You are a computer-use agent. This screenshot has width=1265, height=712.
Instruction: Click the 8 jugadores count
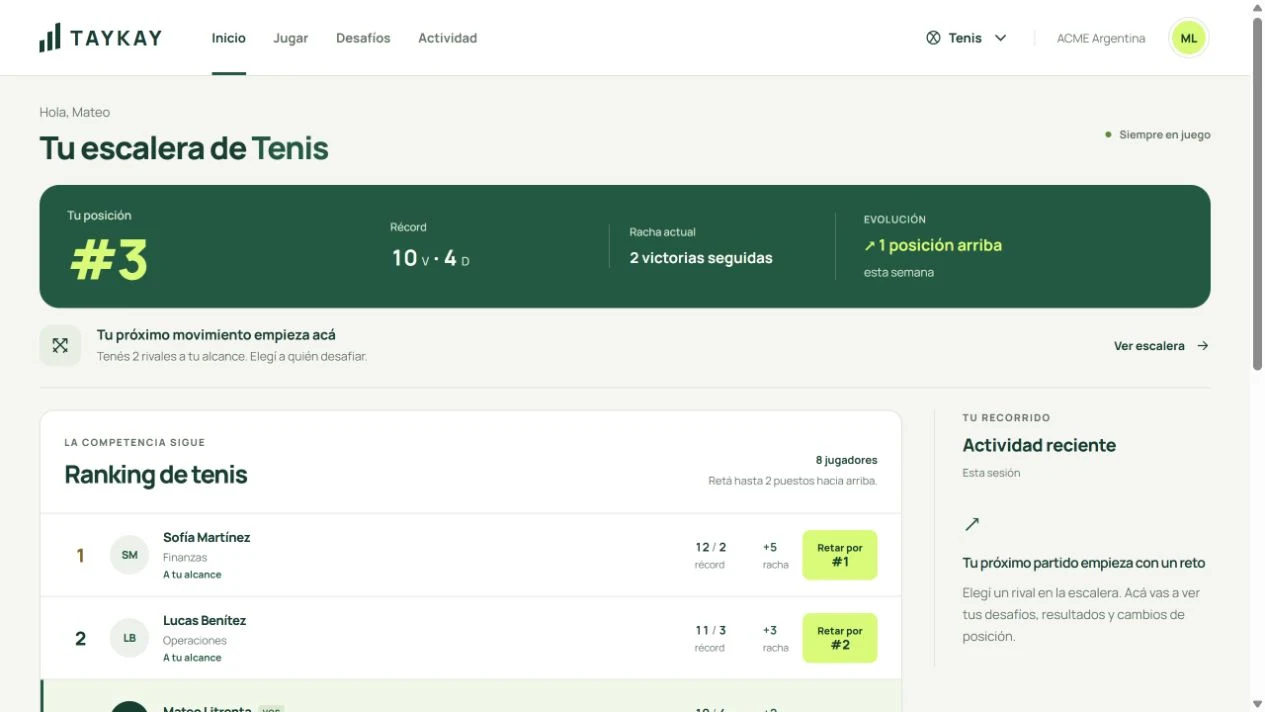pos(846,460)
